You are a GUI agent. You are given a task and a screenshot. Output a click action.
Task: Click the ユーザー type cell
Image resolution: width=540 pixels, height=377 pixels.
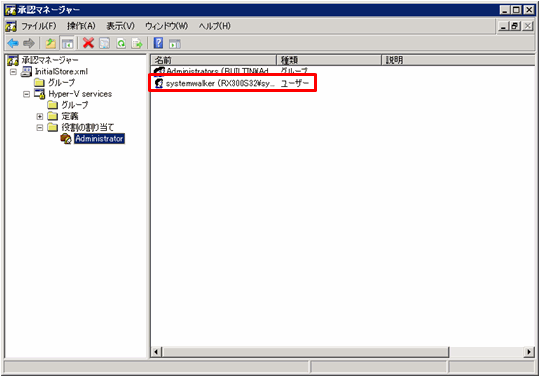(x=295, y=83)
